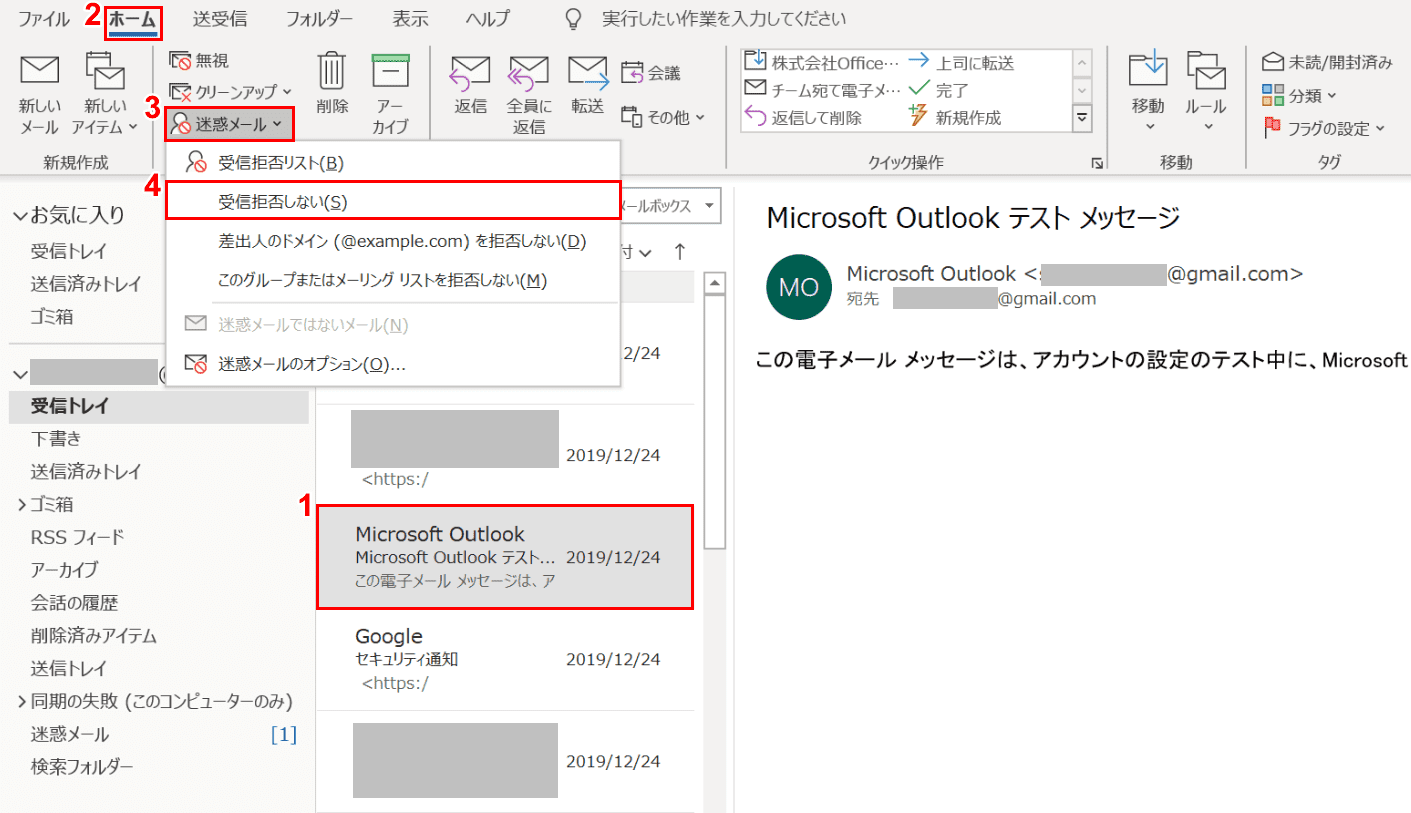This screenshot has width=1411, height=813.
Task: Open the 会話の履歴 folder
Action: (x=74, y=603)
